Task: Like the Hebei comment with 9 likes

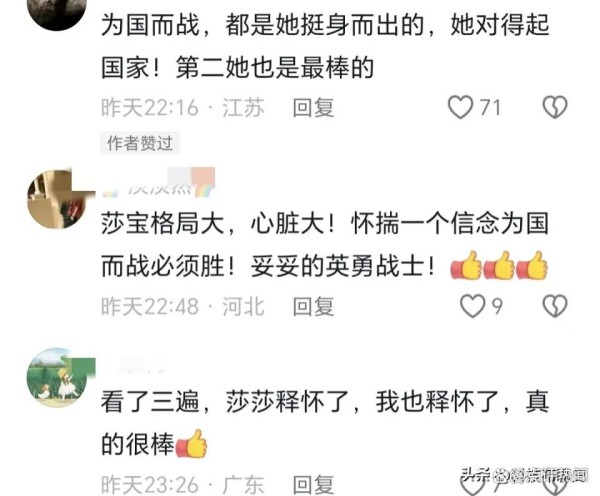Action: [x=472, y=306]
